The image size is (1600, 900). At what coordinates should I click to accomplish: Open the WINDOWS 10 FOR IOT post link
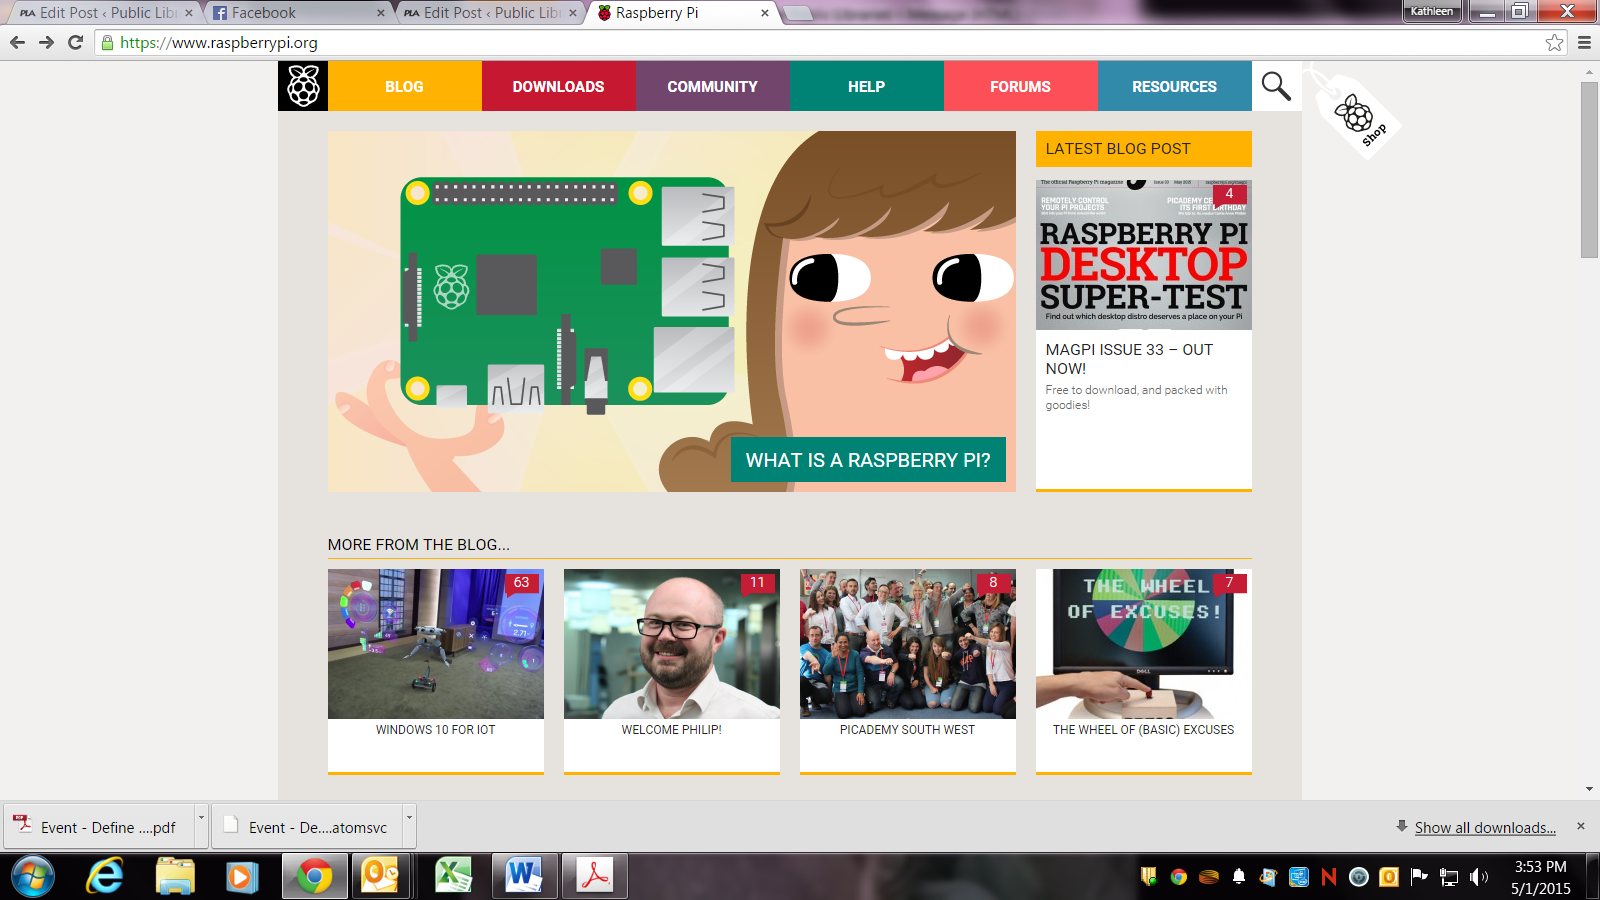click(436, 730)
